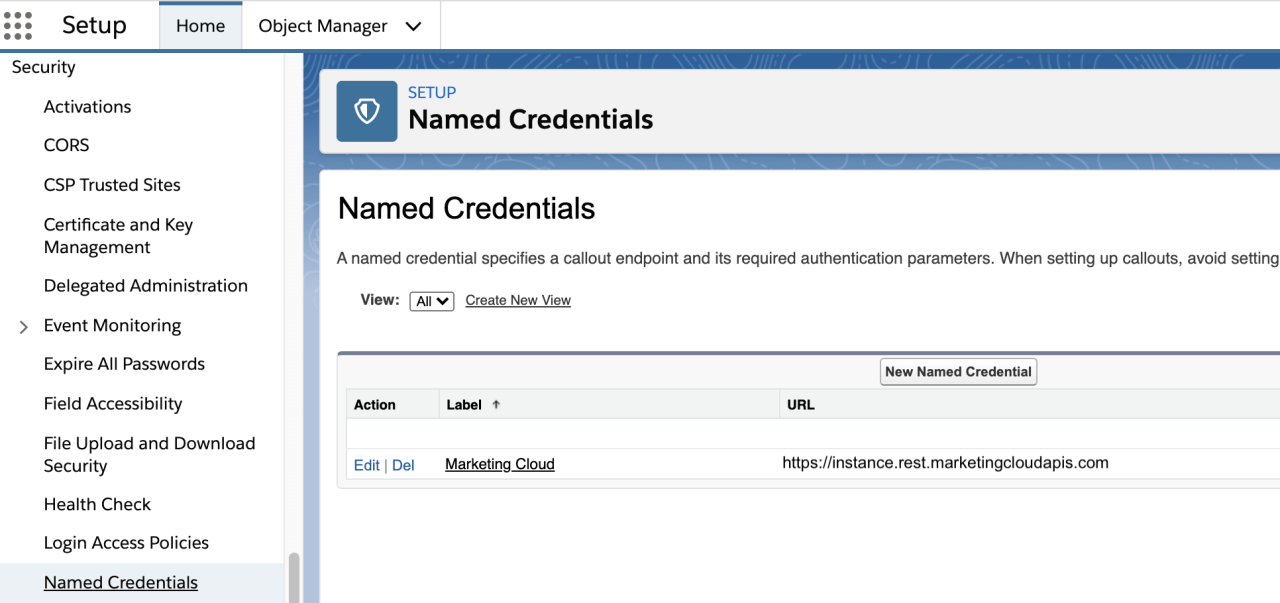This screenshot has height=603, width=1280.
Task: Expand the Object Manager dropdown chevron
Action: (413, 27)
